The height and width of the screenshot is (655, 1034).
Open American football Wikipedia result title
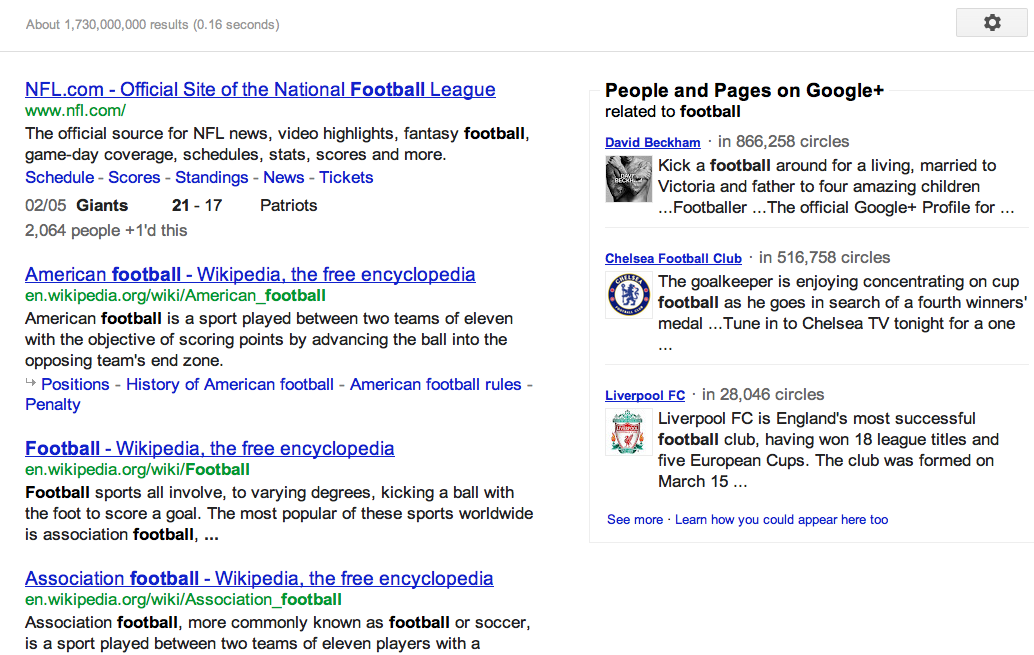[250, 274]
